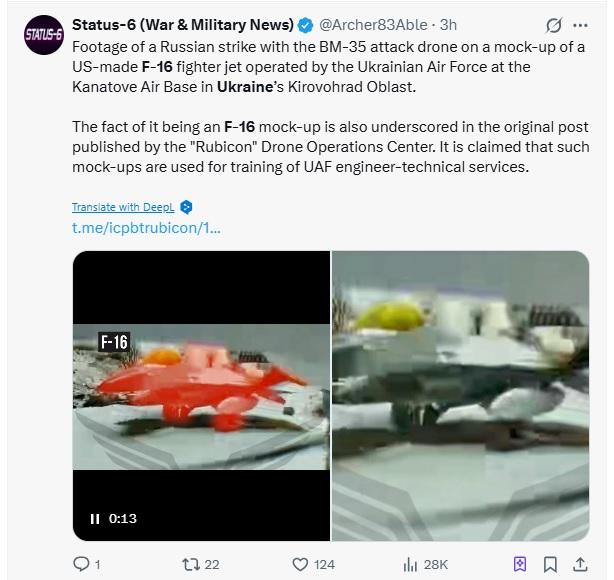Screen dimensions: 614x580
Task: Click Translate with DeepL
Action: coord(123,207)
